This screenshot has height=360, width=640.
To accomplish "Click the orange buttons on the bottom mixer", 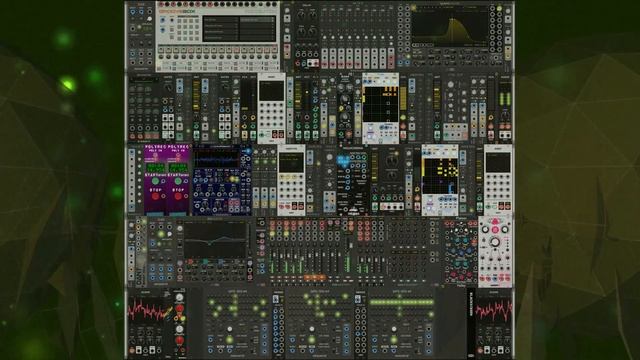I will coord(315,278).
